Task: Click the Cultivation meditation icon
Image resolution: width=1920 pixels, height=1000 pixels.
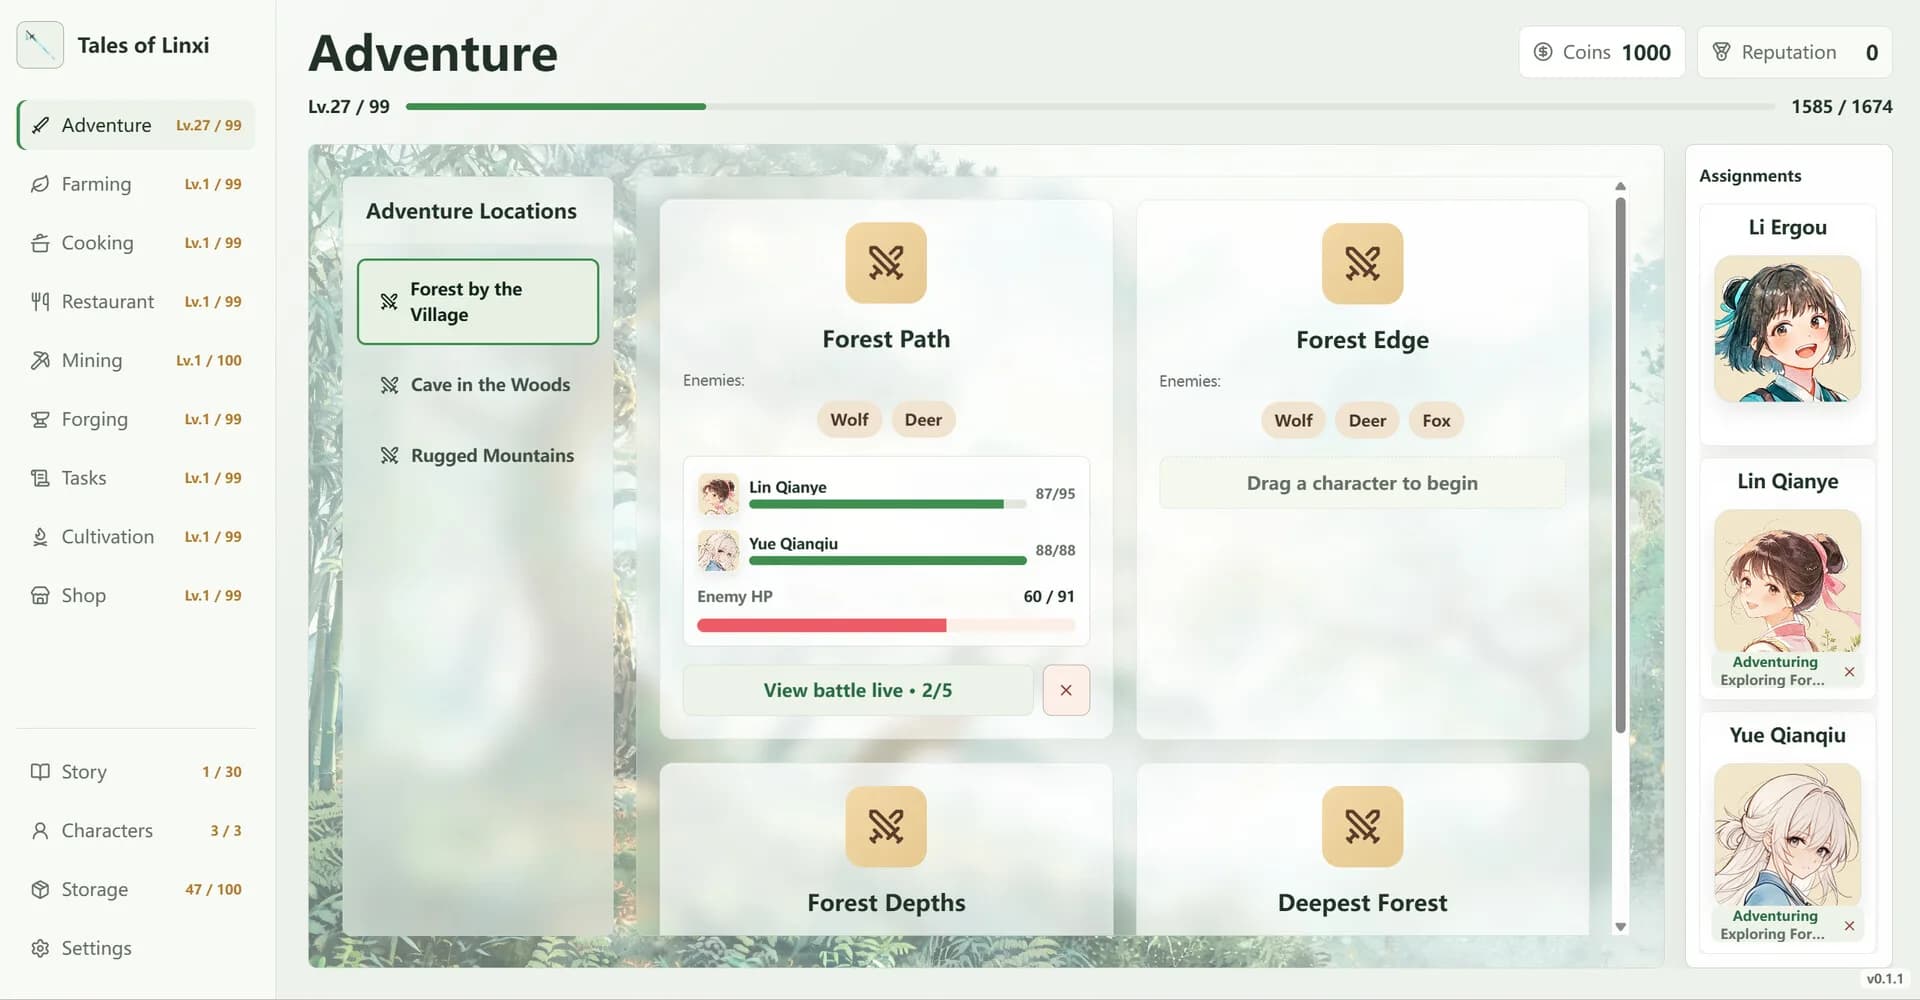Action: pyautogui.click(x=40, y=537)
